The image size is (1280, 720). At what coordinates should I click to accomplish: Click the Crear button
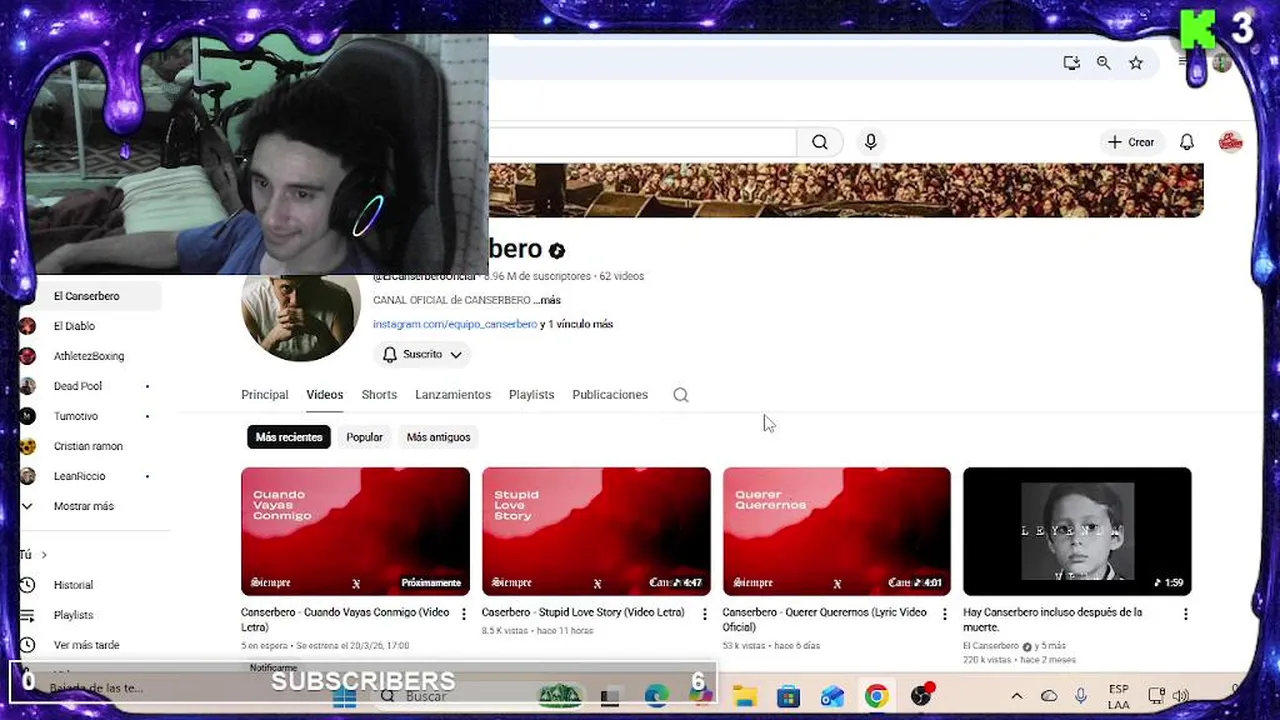(x=1131, y=142)
